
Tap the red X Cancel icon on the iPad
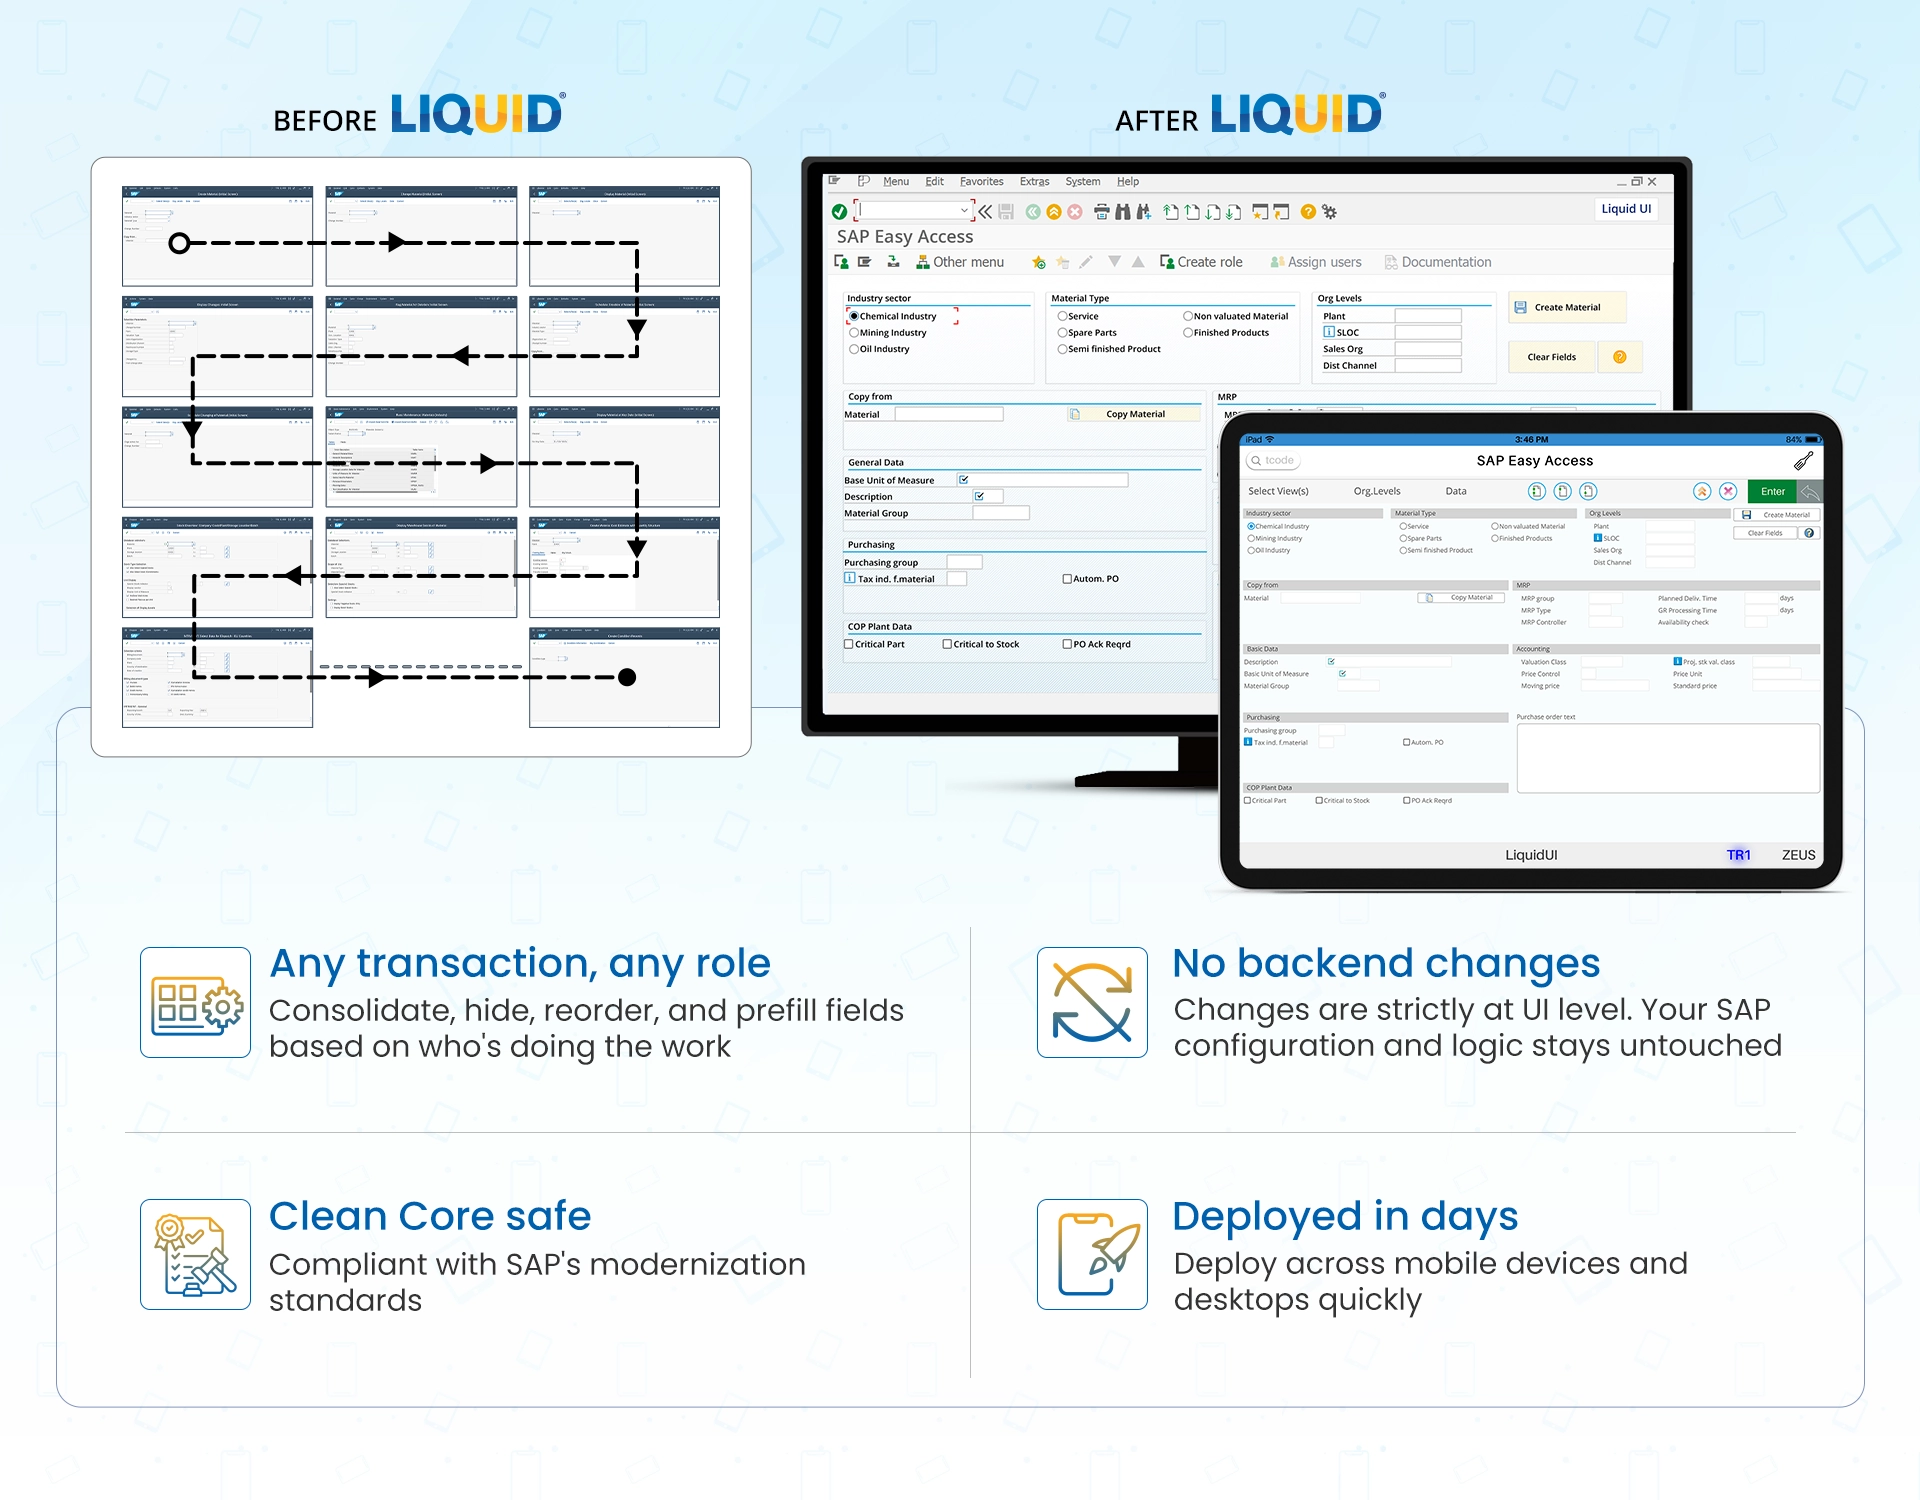pos(1728,491)
